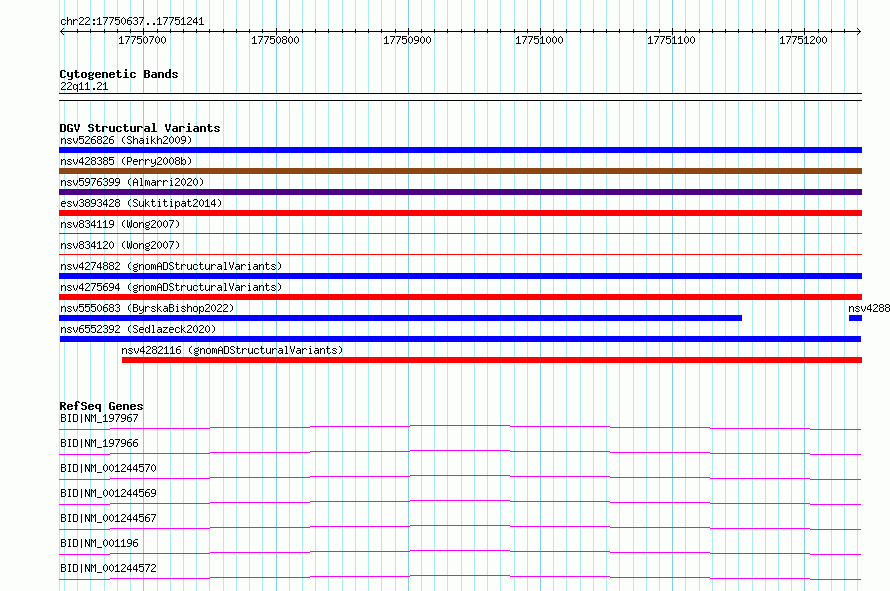Select the blue nsv5550683 variant bar
This screenshot has height=591, width=890.
pos(401,318)
